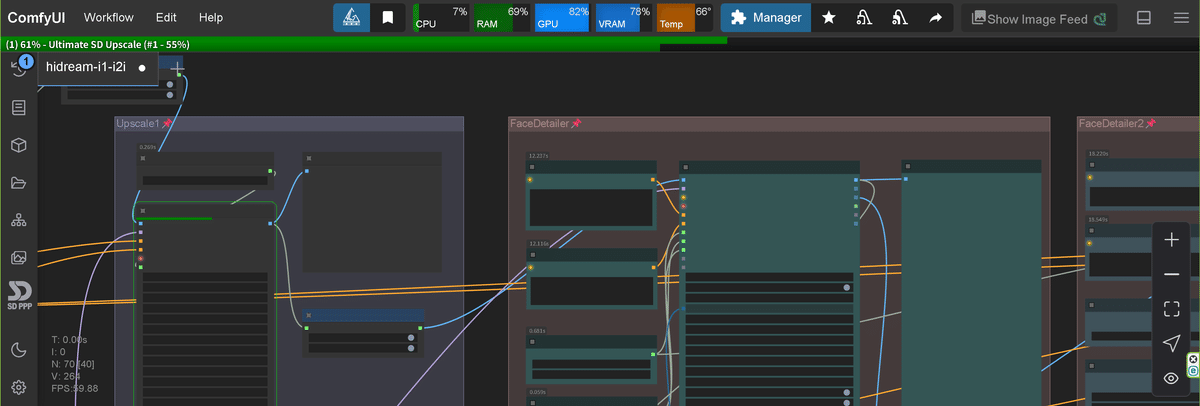This screenshot has height=406, width=1200.
Task: Open the Edit menu
Action: pos(166,18)
